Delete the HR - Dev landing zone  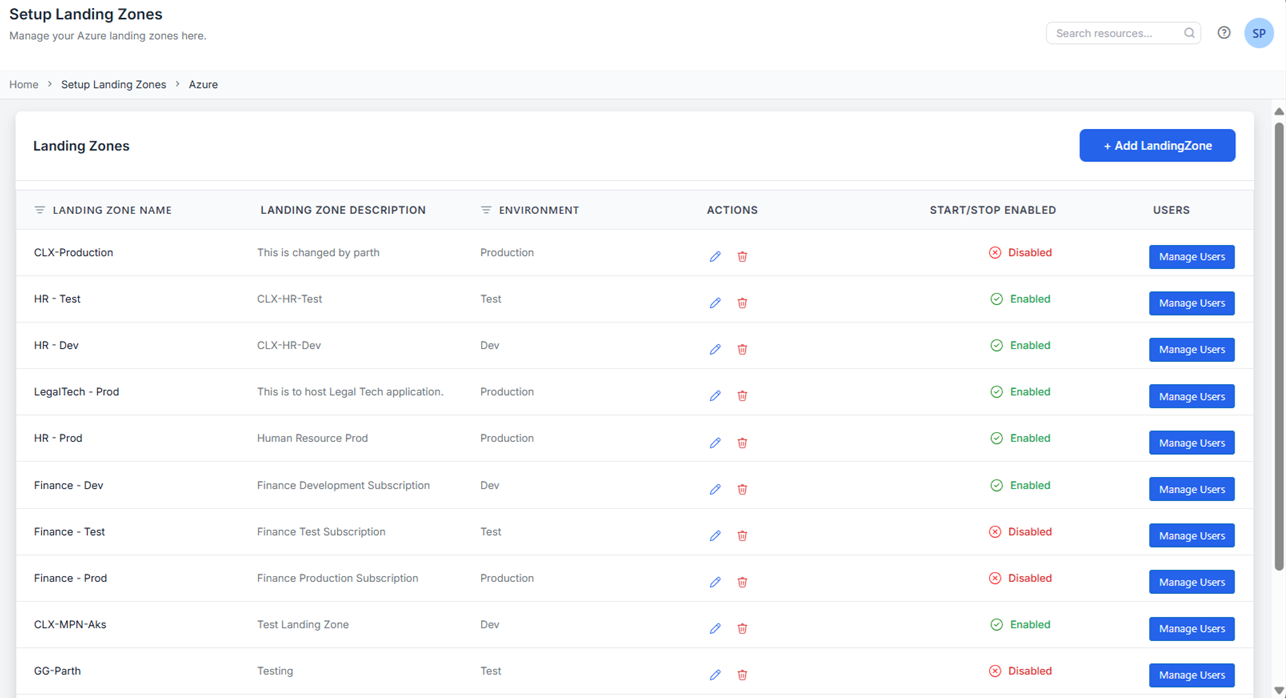tap(742, 350)
